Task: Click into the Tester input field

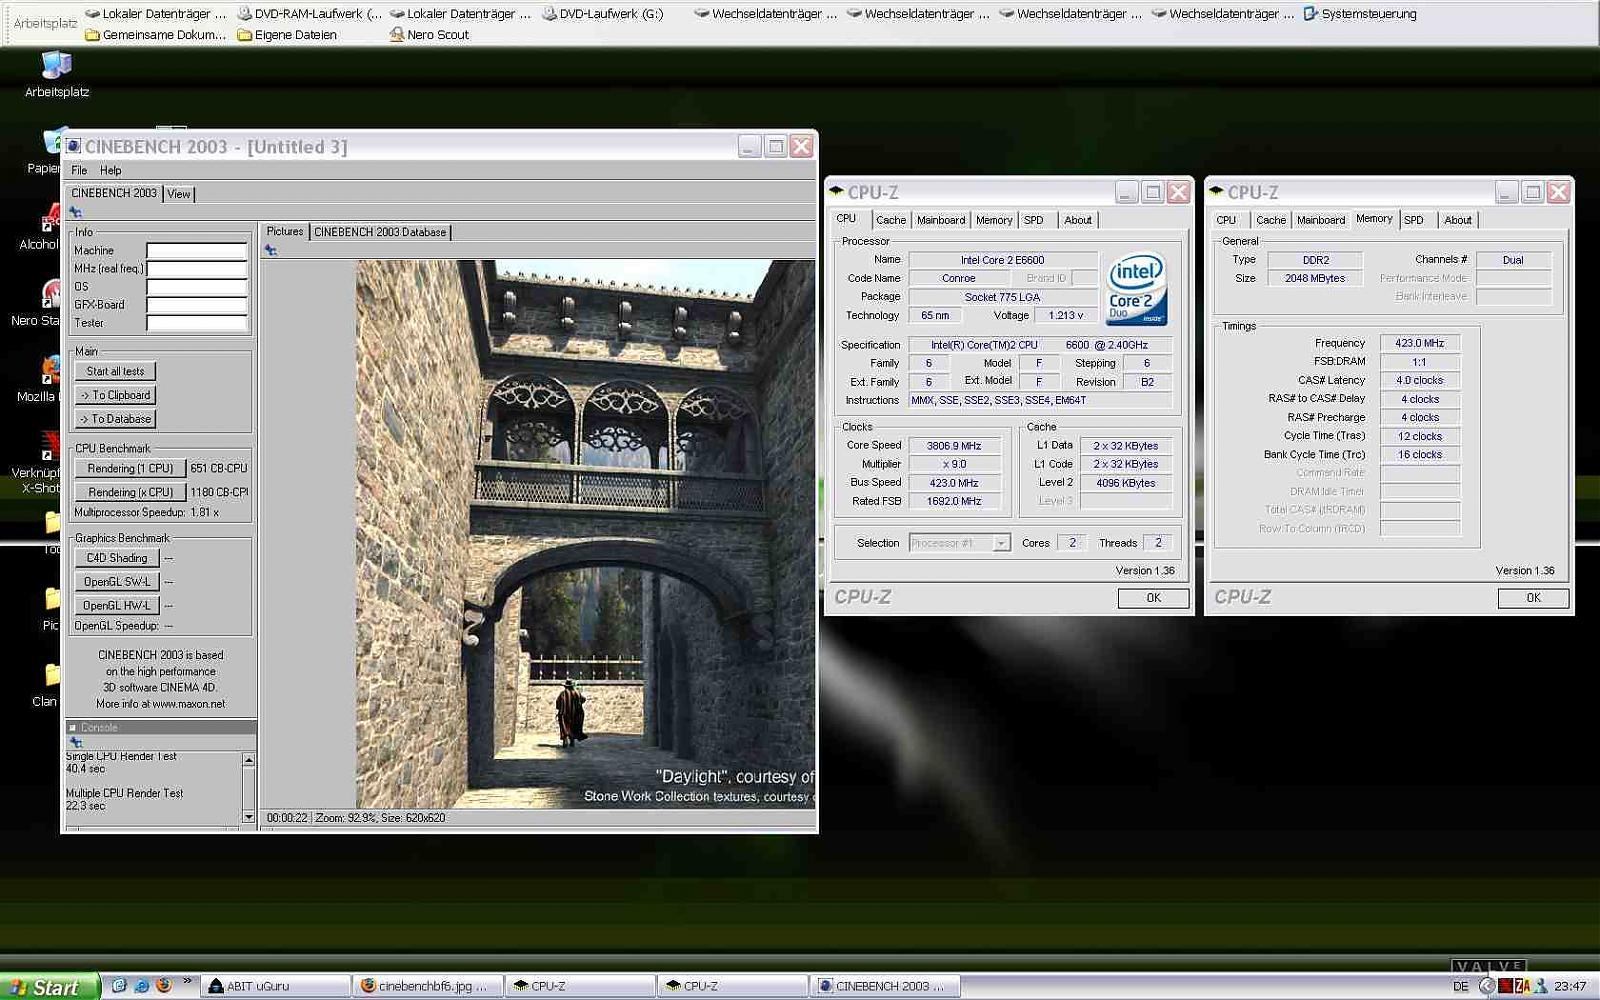Action: tap(196, 323)
